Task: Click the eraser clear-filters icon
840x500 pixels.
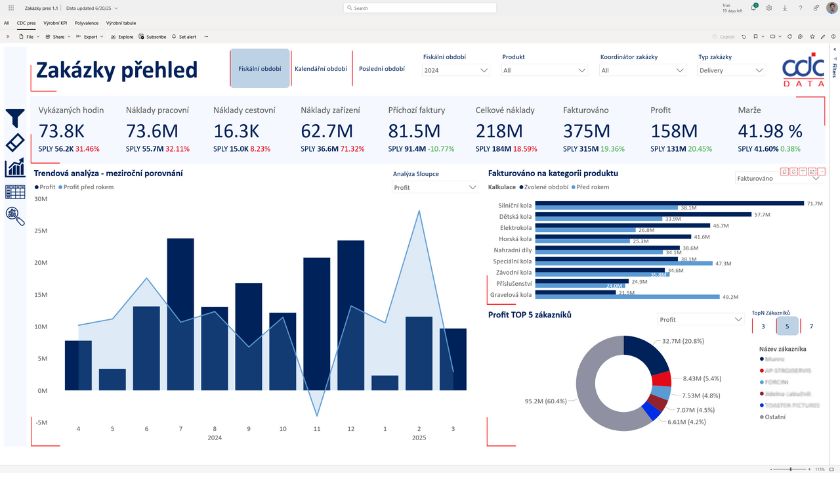Action: pos(16,142)
